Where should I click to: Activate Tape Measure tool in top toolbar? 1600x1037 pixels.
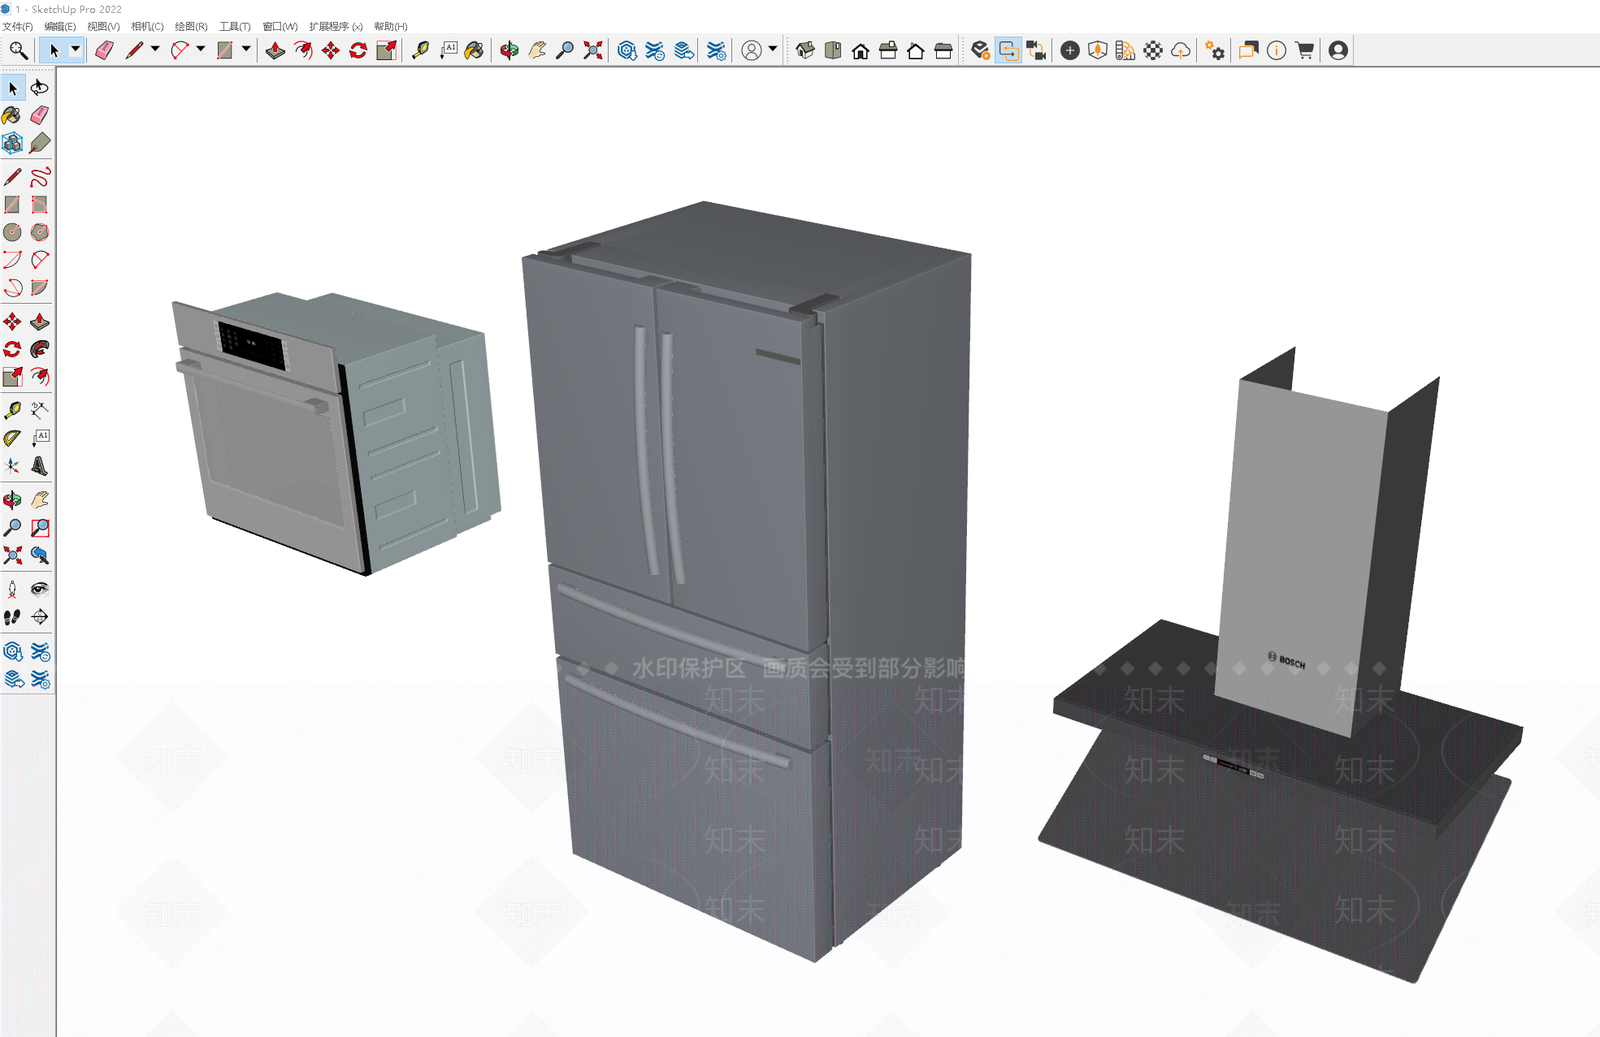421,50
